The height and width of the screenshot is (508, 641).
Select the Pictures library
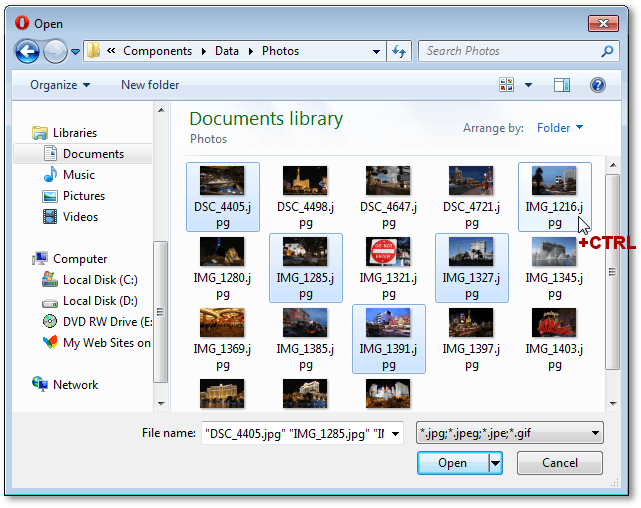(x=74, y=196)
